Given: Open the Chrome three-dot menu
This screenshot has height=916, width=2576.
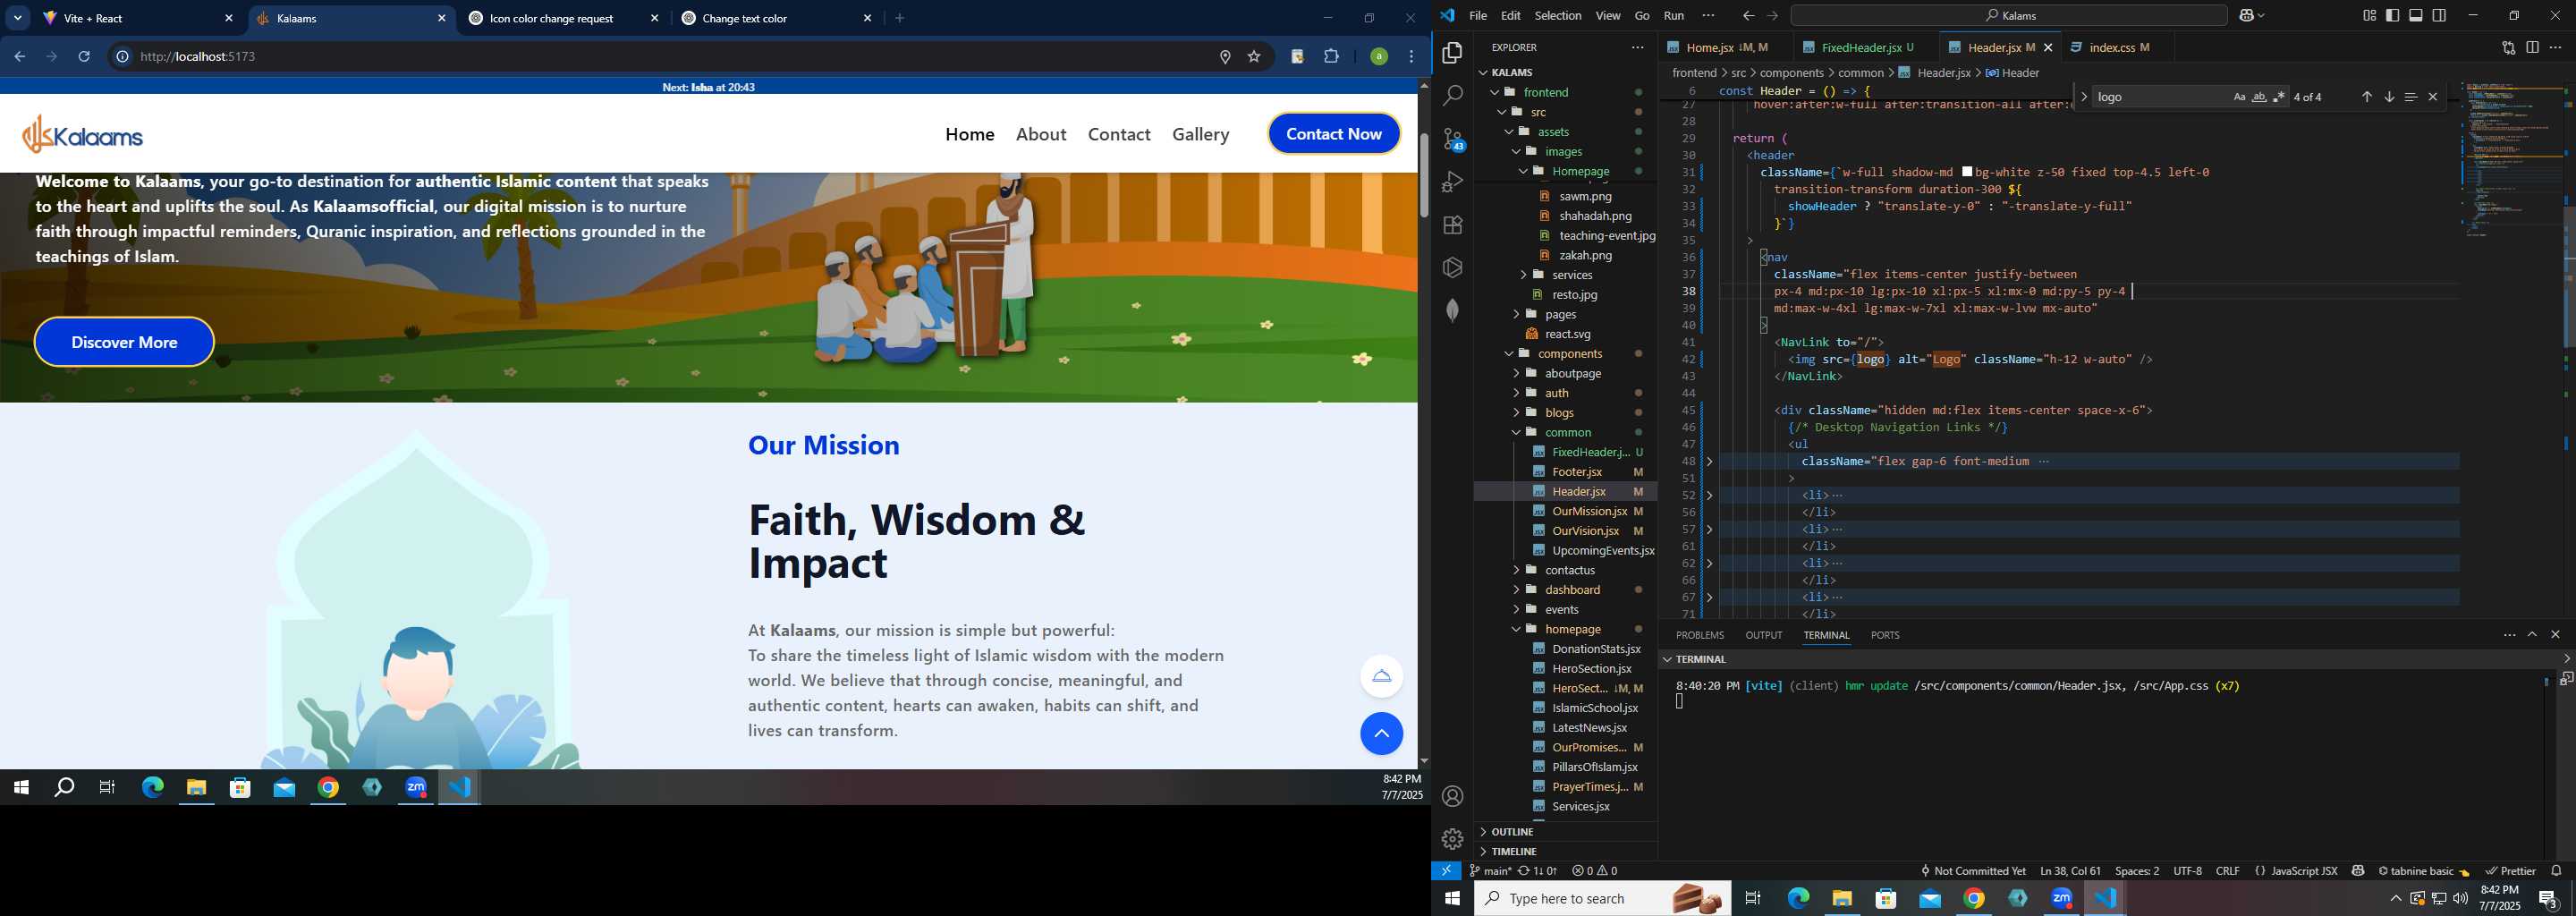Looking at the screenshot, I should (1411, 57).
